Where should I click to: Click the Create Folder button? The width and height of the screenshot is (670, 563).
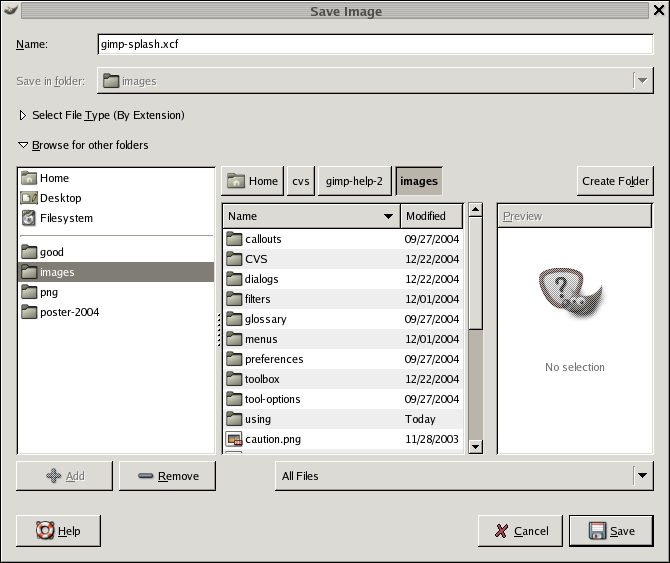pos(614,181)
